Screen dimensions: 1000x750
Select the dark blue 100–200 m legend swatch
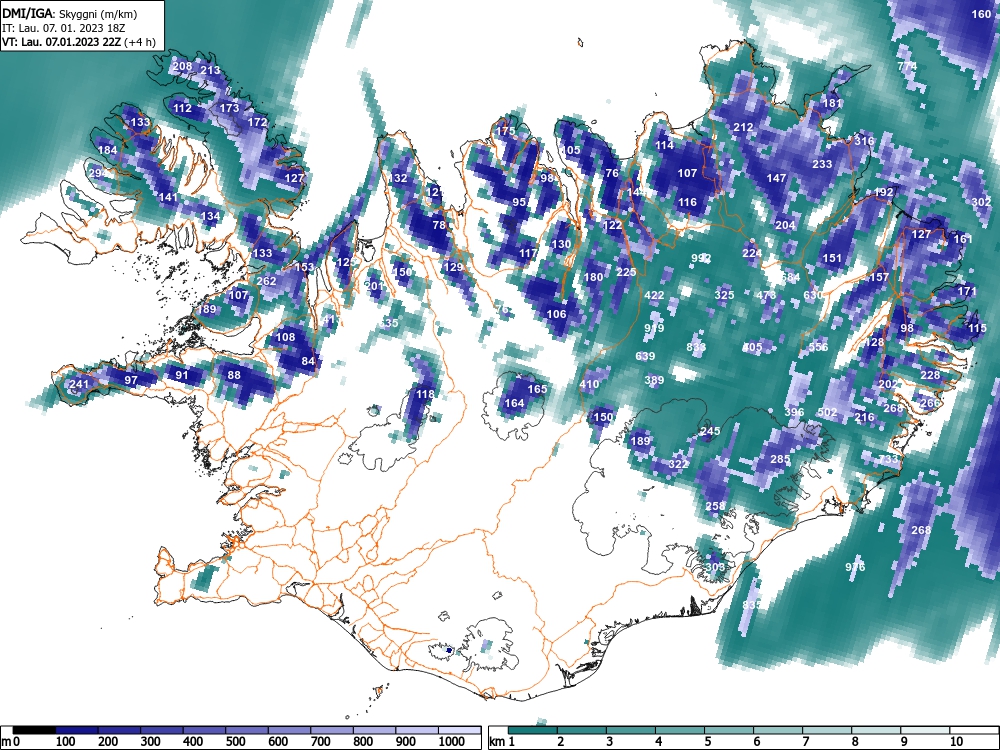[x=77, y=730]
